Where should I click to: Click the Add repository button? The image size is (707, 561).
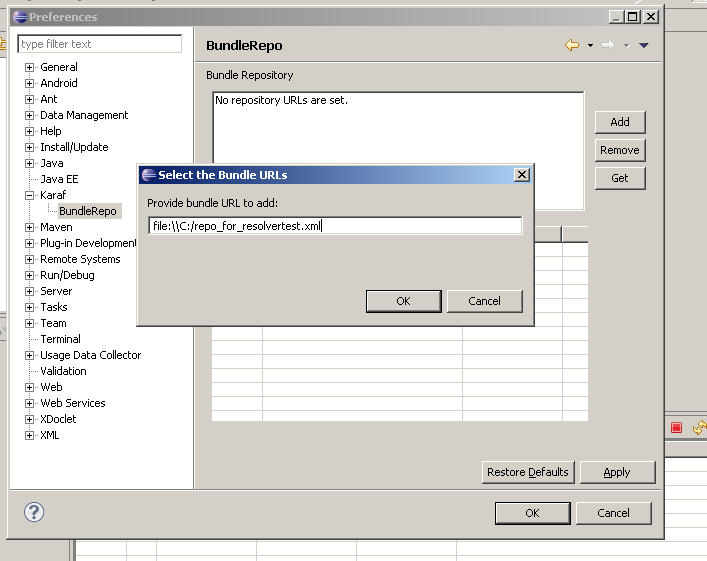coord(620,122)
